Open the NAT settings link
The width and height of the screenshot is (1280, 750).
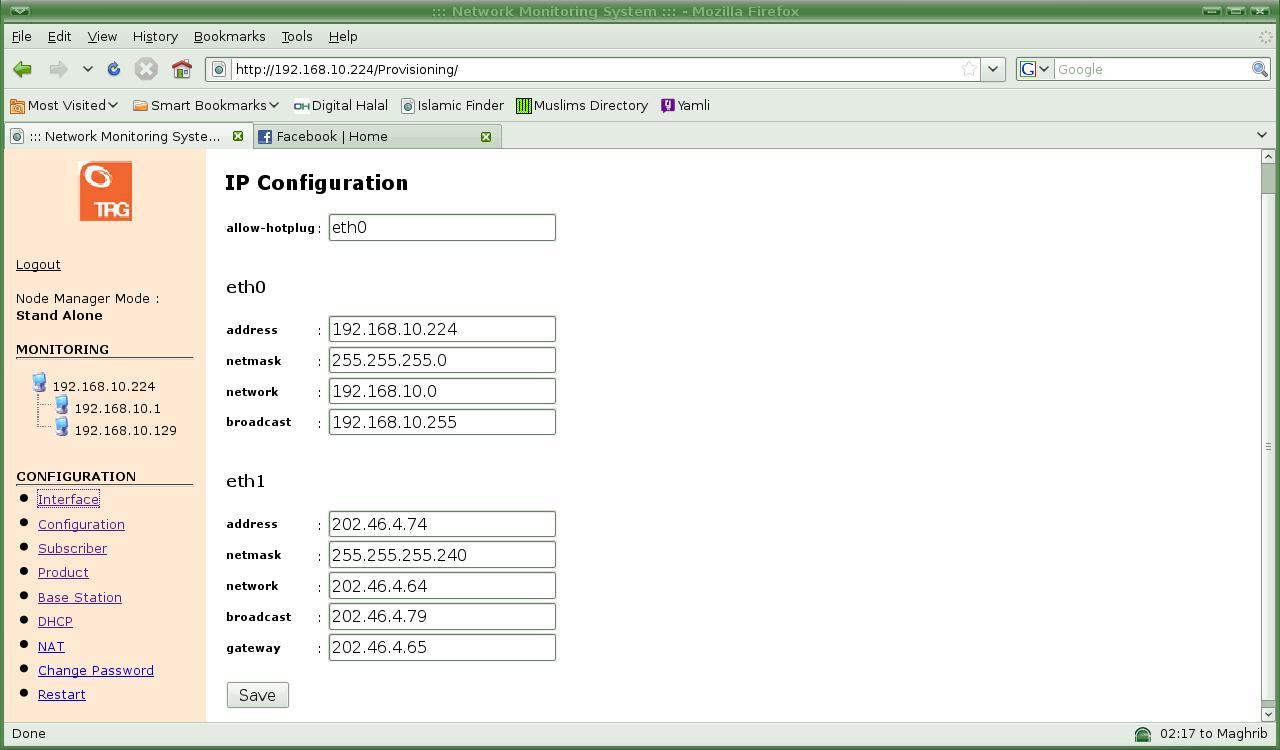(51, 646)
